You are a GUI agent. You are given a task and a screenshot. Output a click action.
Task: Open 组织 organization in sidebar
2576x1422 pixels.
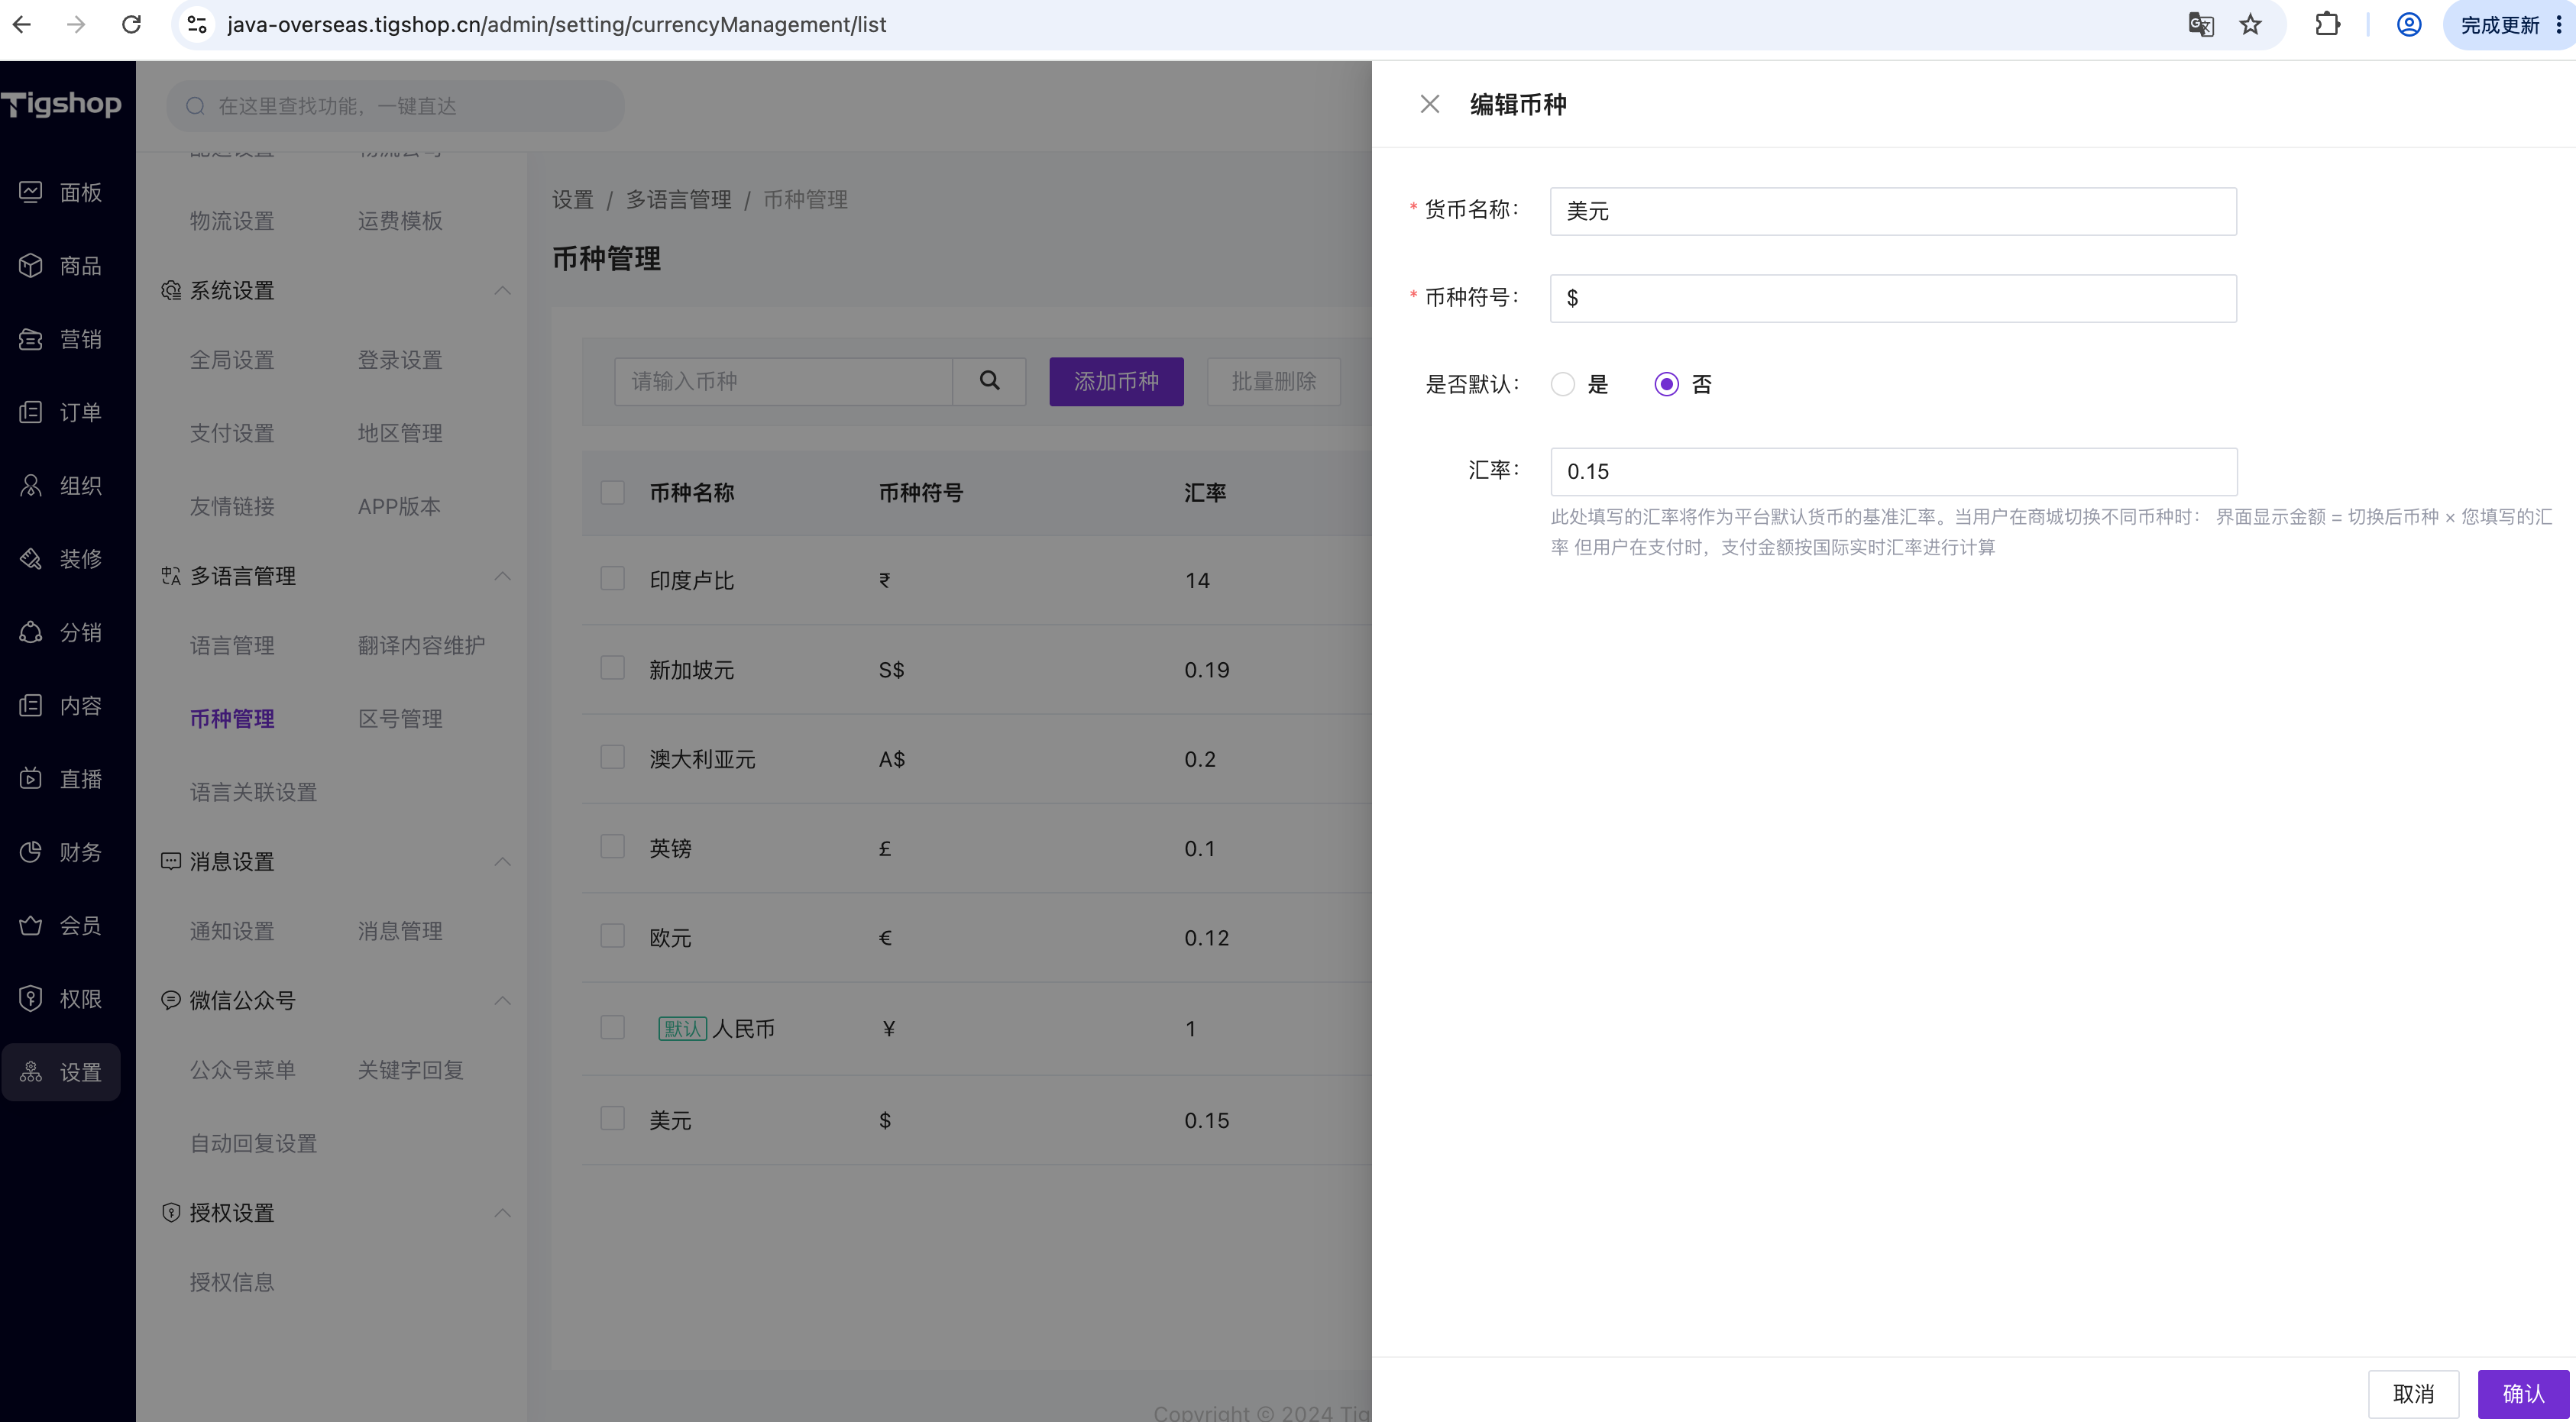(x=61, y=485)
